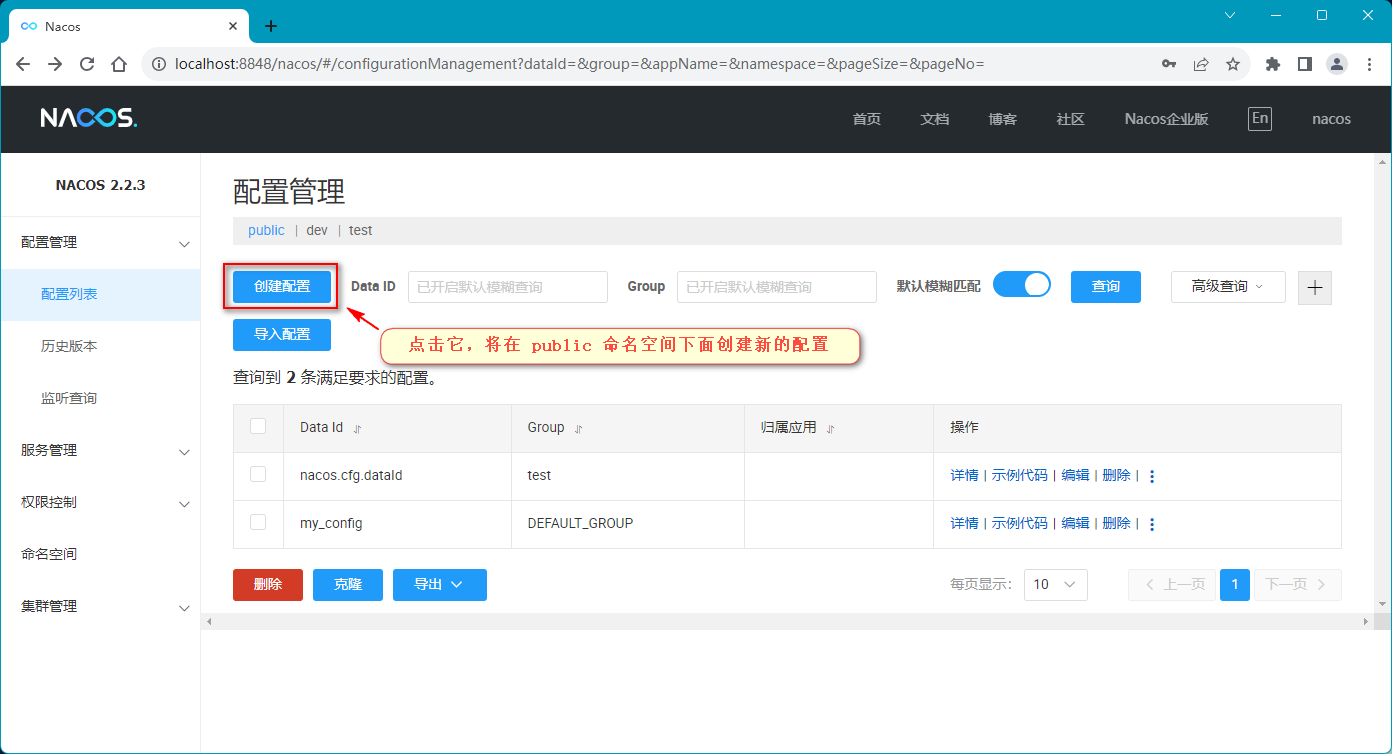Open browser profile avatar
Viewport: 1392px width, 754px height.
click(x=1337, y=64)
